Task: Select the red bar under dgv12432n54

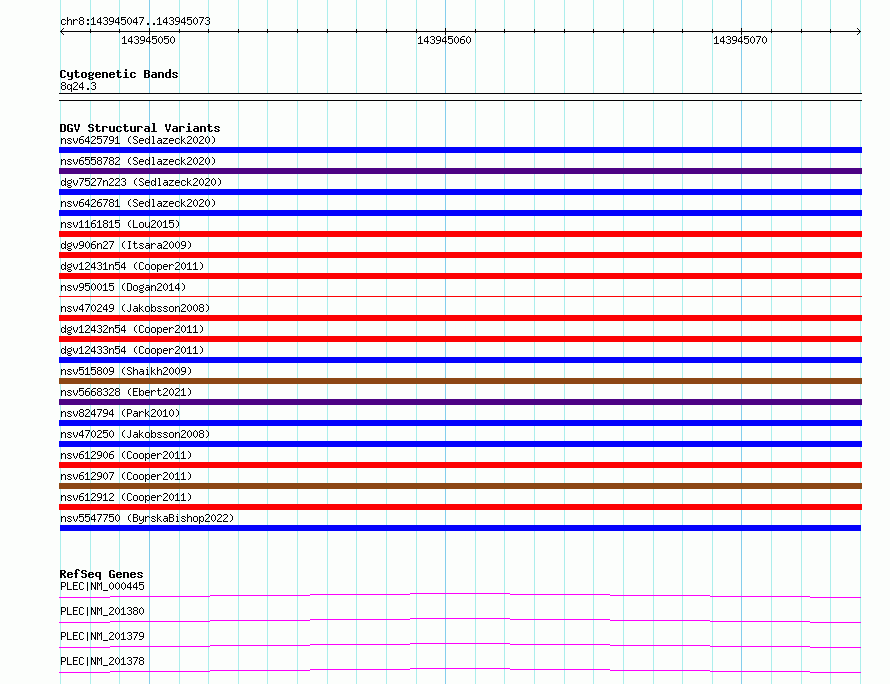Action: (x=460, y=339)
